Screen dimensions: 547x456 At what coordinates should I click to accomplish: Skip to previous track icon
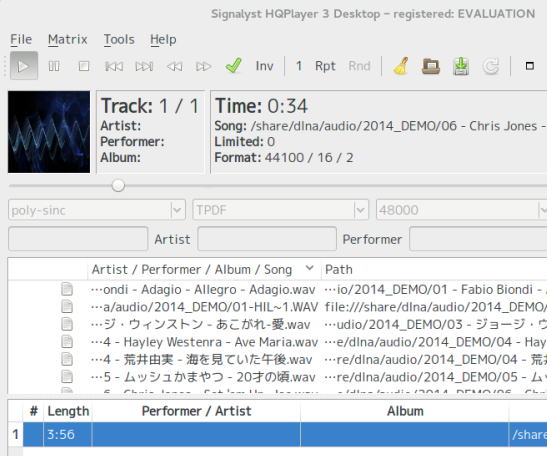(x=114, y=66)
